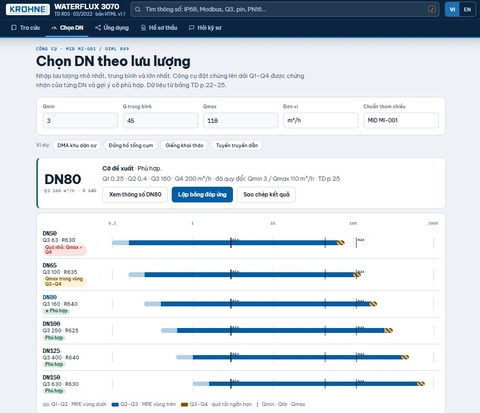The height and width of the screenshot is (413, 480).
Task: Click the Ứng dụng share icon
Action: 98,28
